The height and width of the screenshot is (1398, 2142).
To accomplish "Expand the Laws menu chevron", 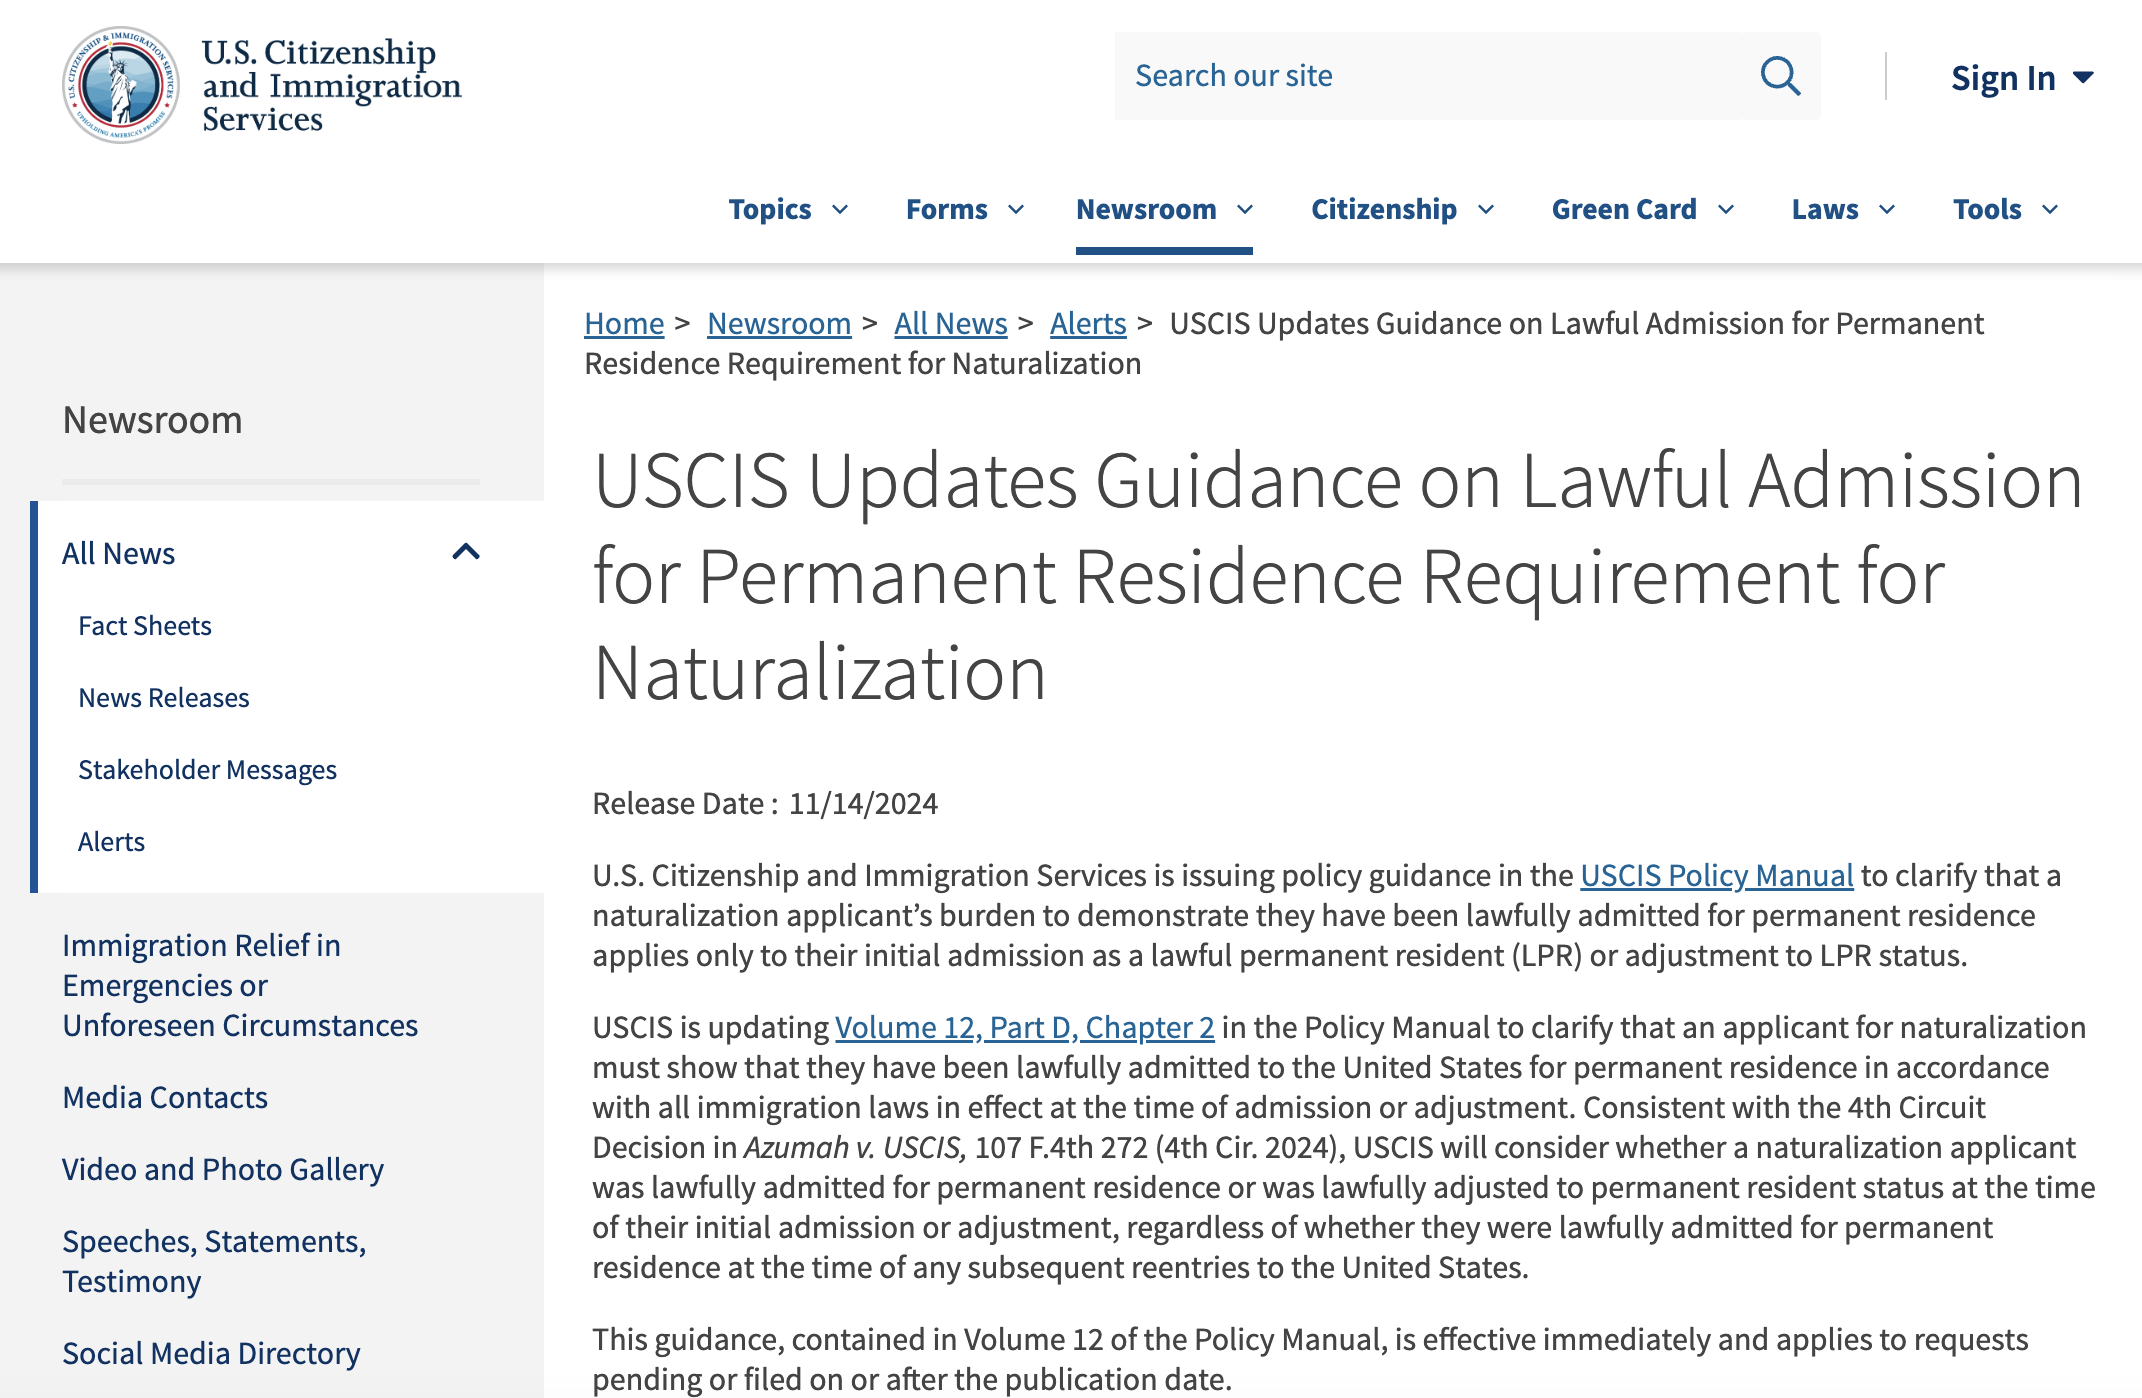I will click(1887, 209).
